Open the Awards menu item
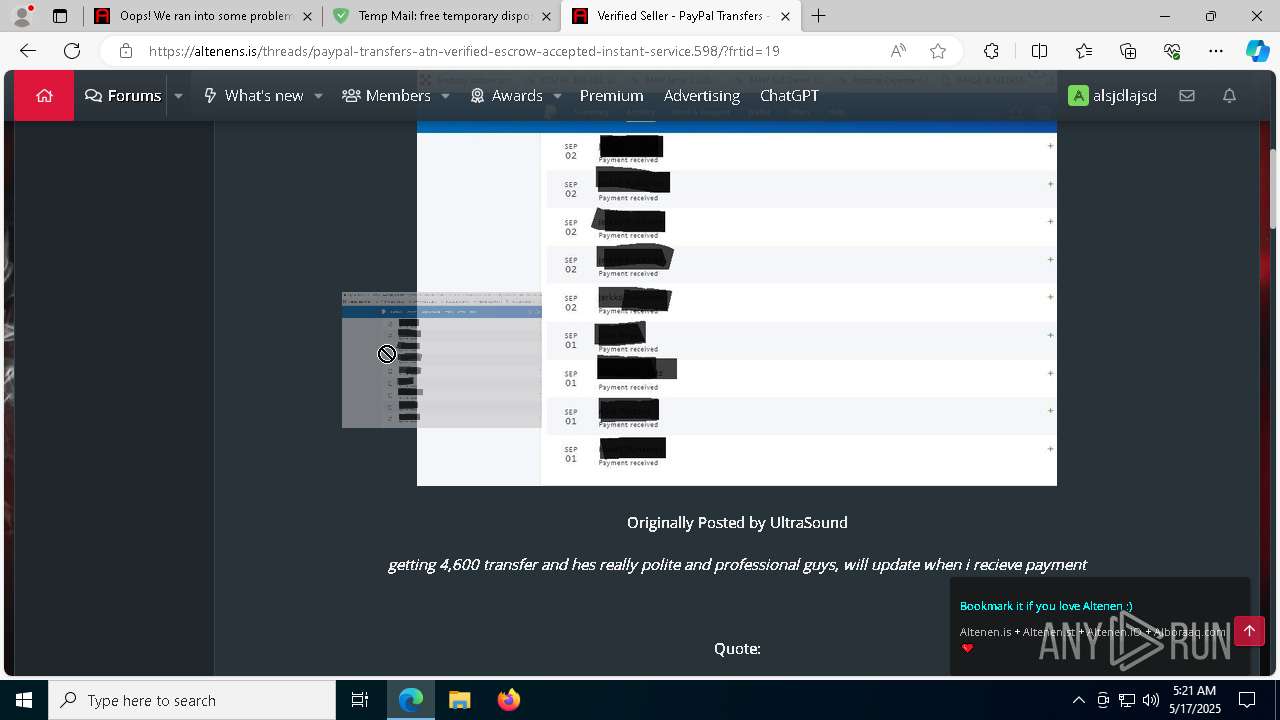The image size is (1280, 720). click(x=506, y=96)
